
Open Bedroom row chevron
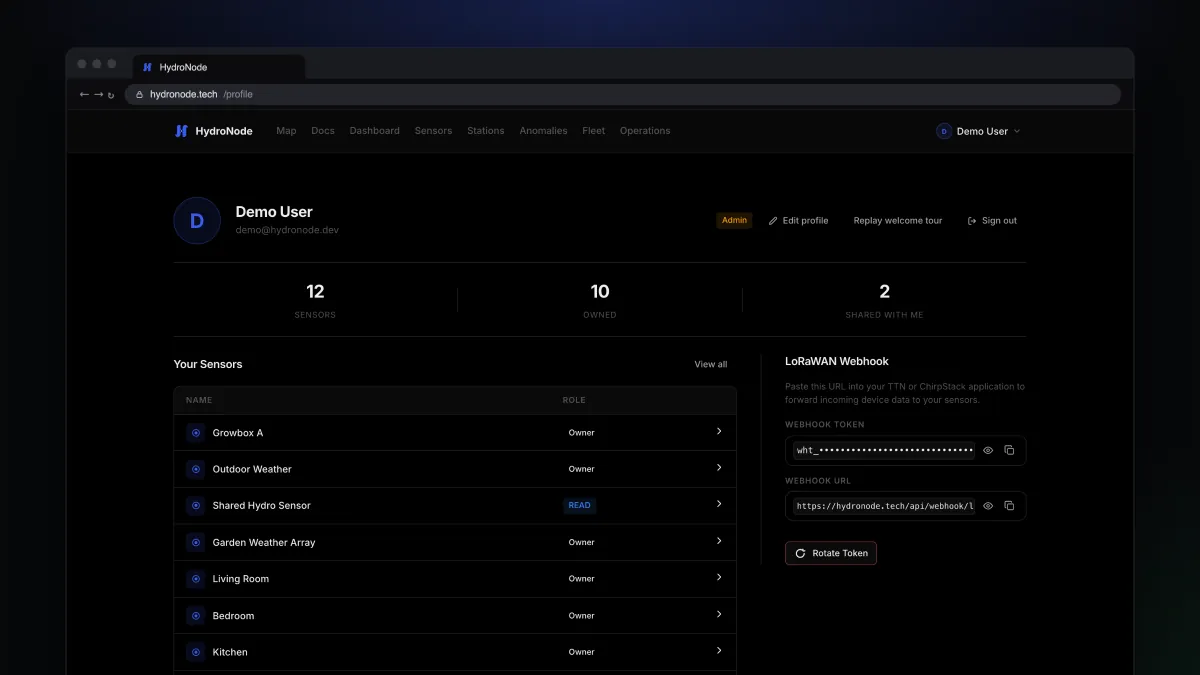719,614
